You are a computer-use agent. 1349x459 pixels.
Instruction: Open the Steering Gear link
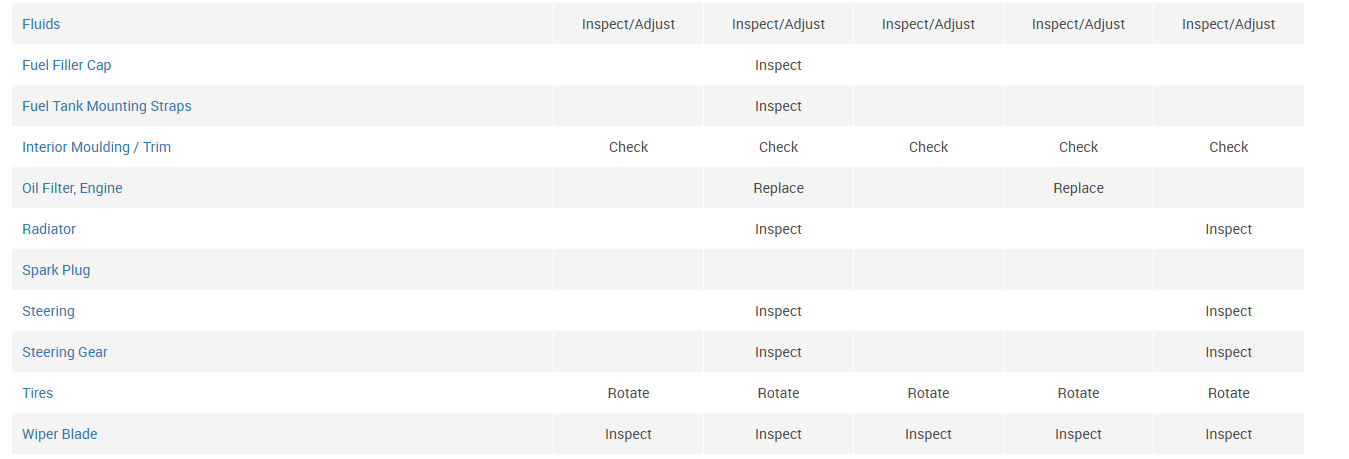pyautogui.click(x=65, y=352)
